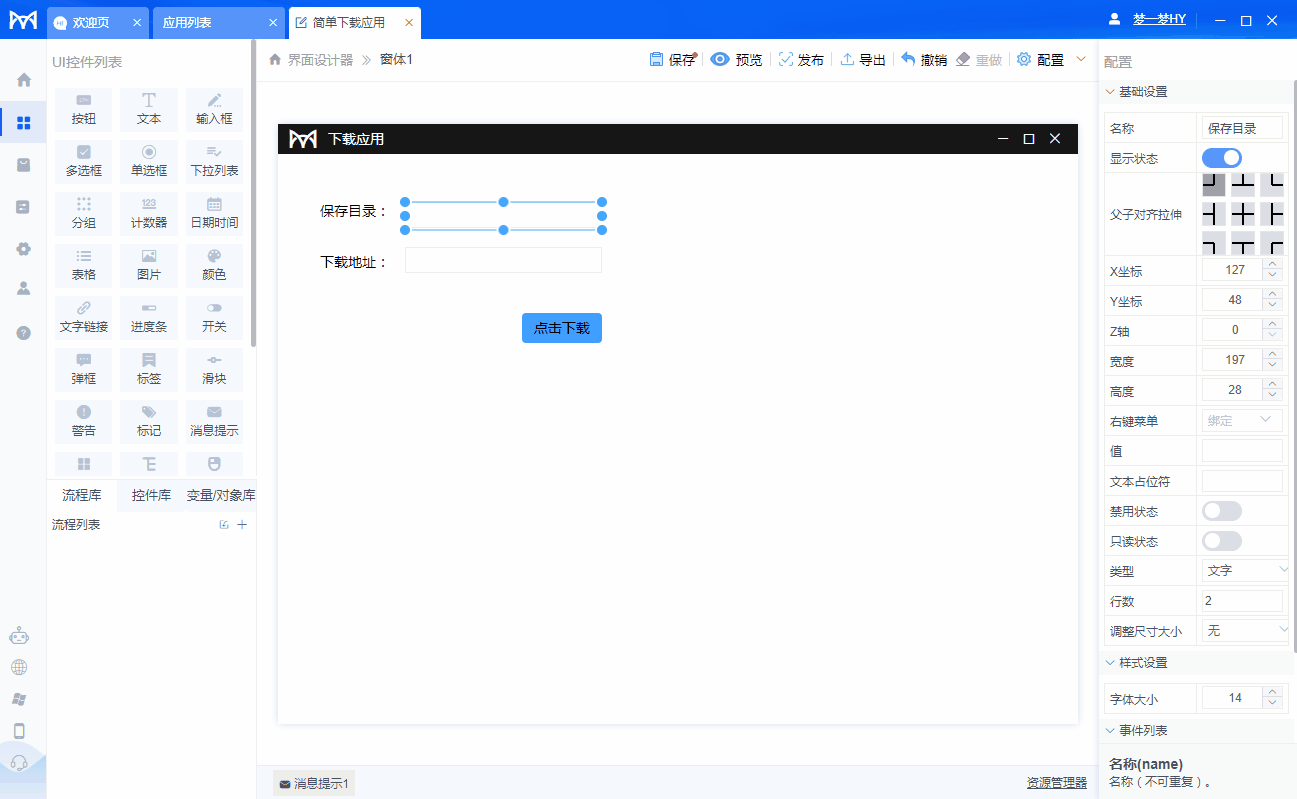Collapse the 样式设置 section
The image size is (1297, 799).
[1110, 663]
